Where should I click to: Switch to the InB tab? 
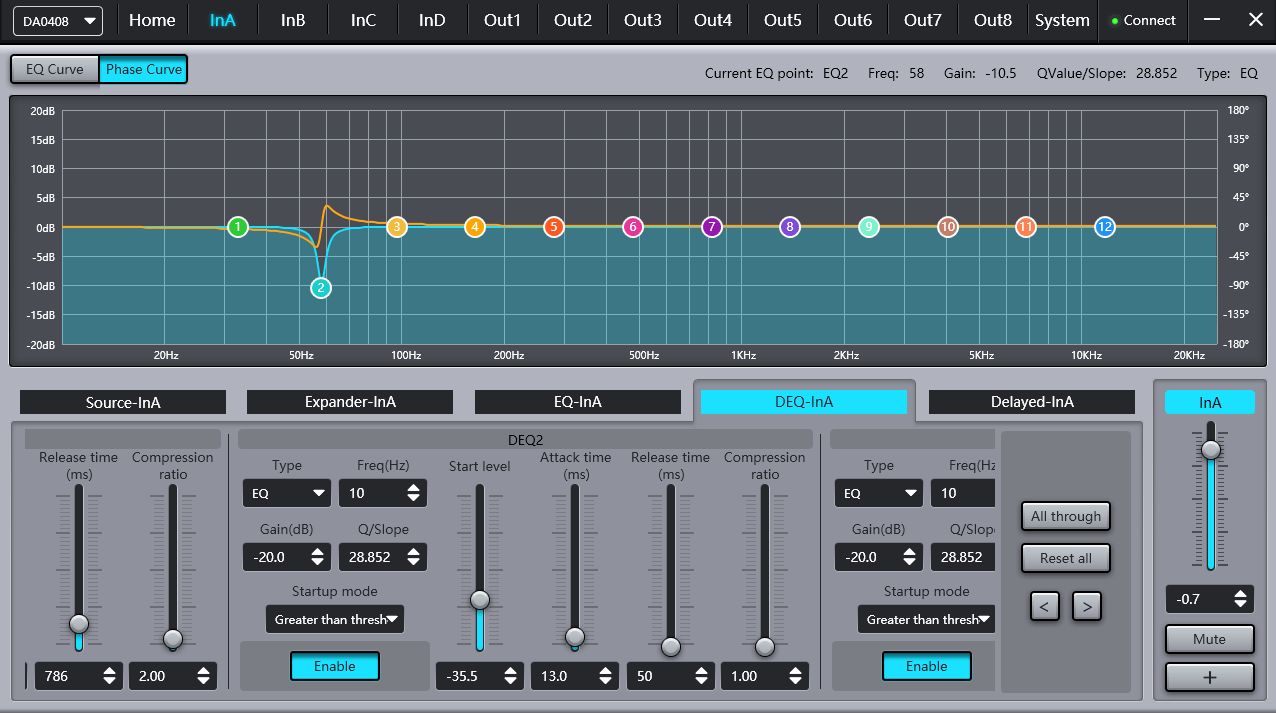[x=293, y=20]
